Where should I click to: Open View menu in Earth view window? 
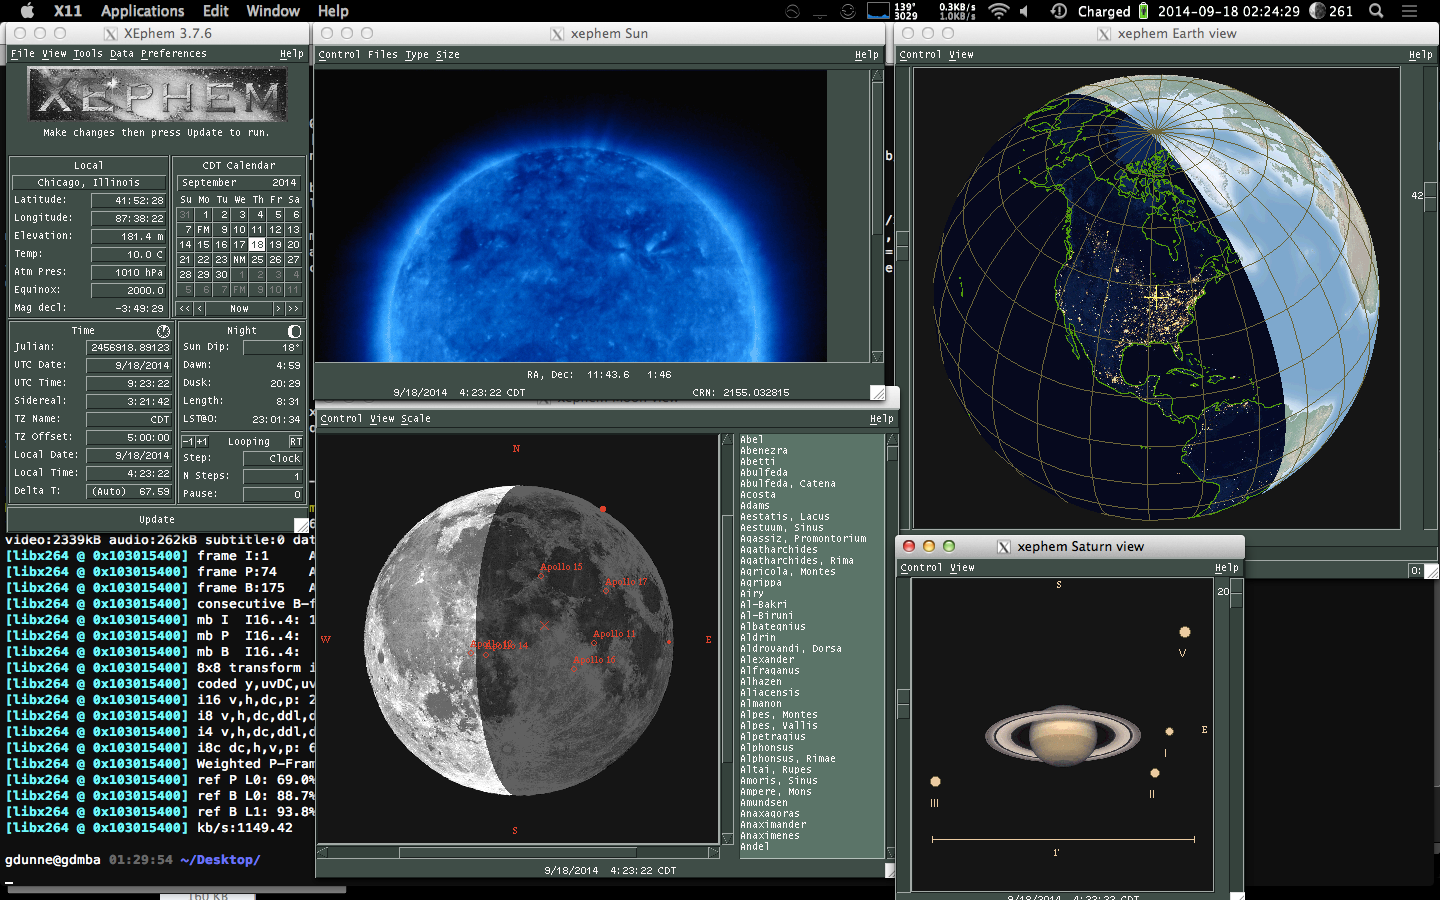(x=961, y=55)
